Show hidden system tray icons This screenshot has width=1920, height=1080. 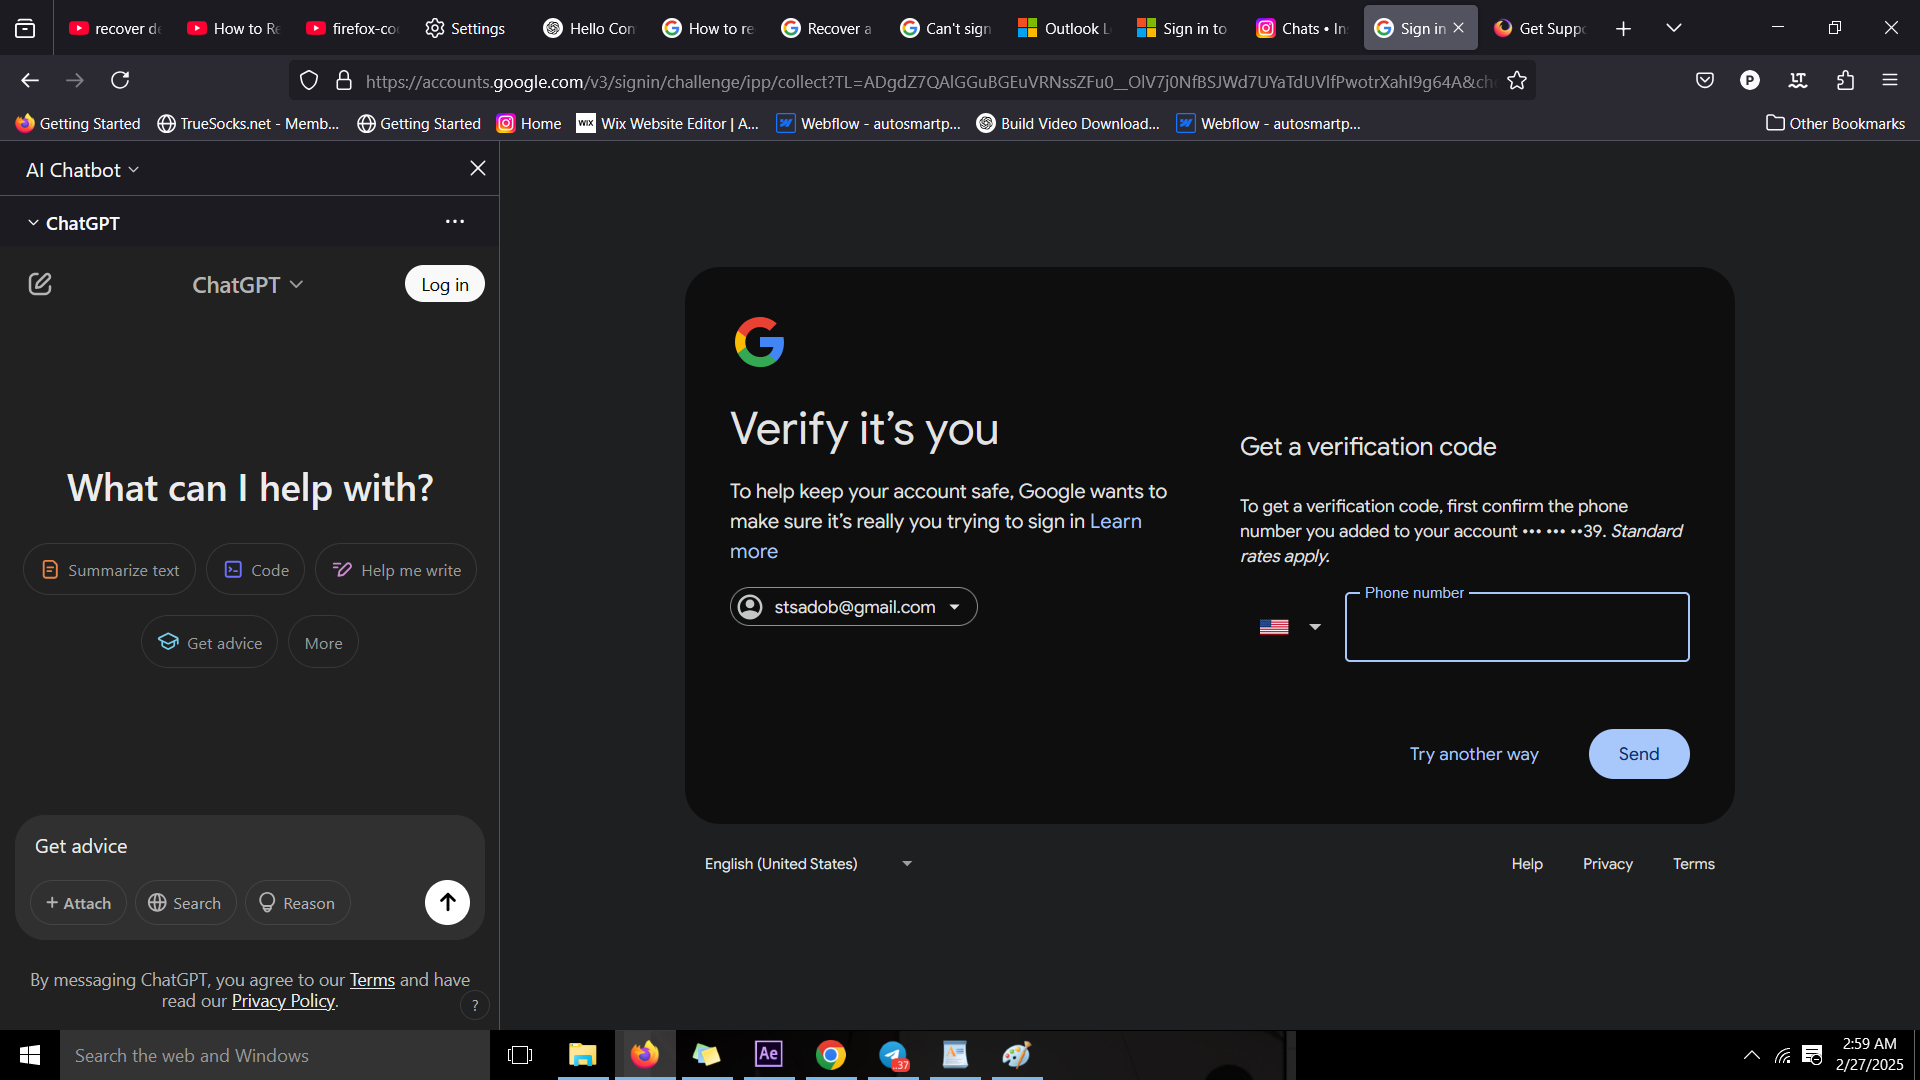1752,1055
